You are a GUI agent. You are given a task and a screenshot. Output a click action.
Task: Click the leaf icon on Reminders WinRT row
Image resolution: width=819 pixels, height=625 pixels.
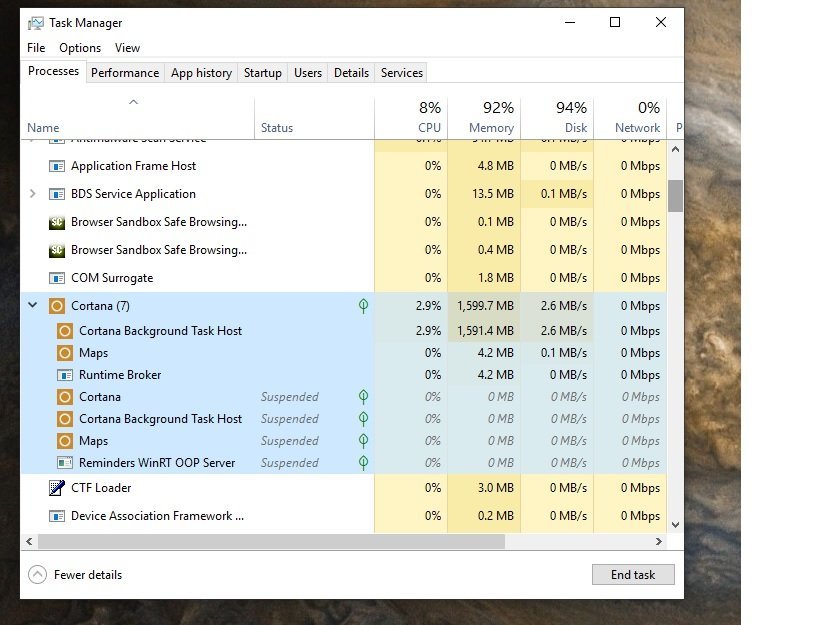[364, 463]
